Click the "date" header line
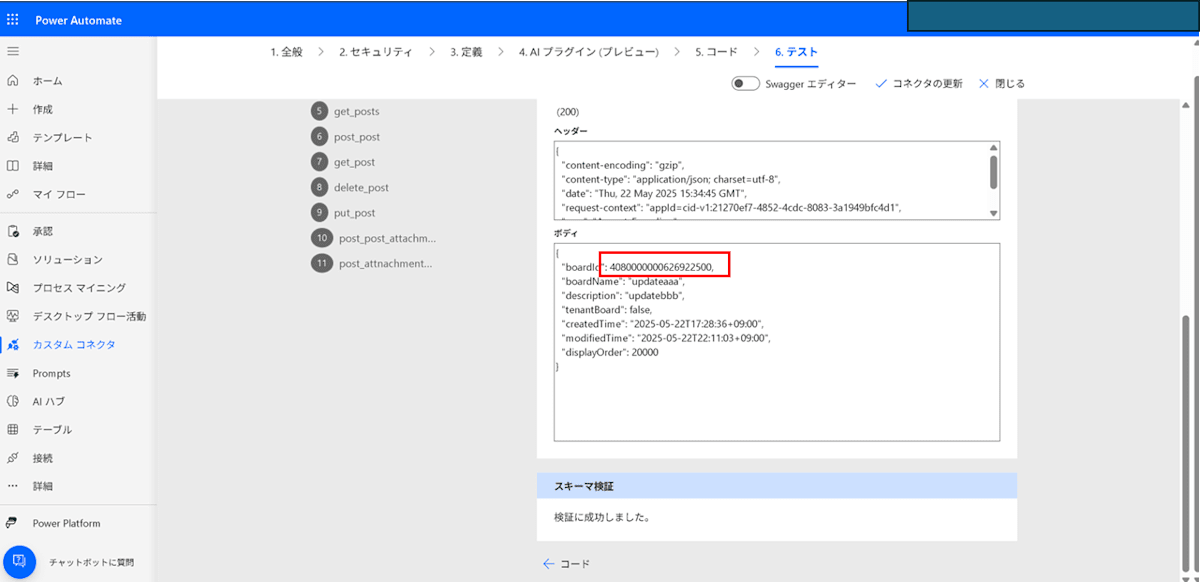The height and width of the screenshot is (582, 1200). tap(655, 193)
